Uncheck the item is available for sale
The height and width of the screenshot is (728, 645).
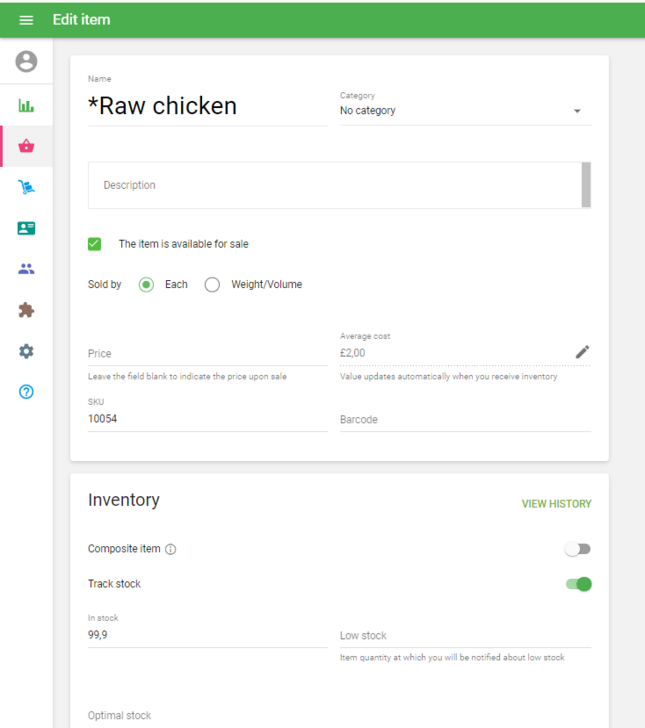[x=95, y=244]
